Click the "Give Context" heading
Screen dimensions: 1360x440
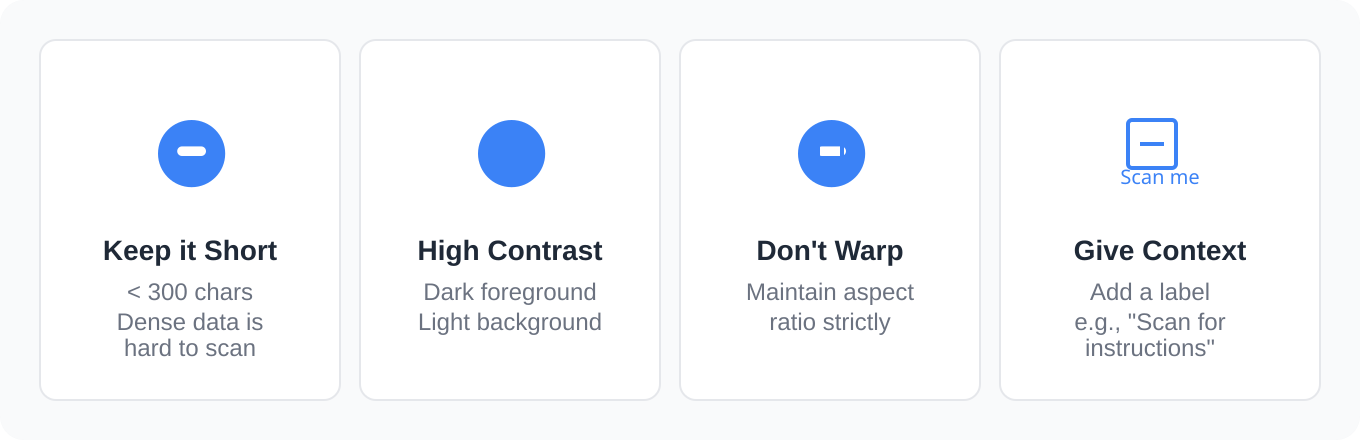[x=1160, y=250]
